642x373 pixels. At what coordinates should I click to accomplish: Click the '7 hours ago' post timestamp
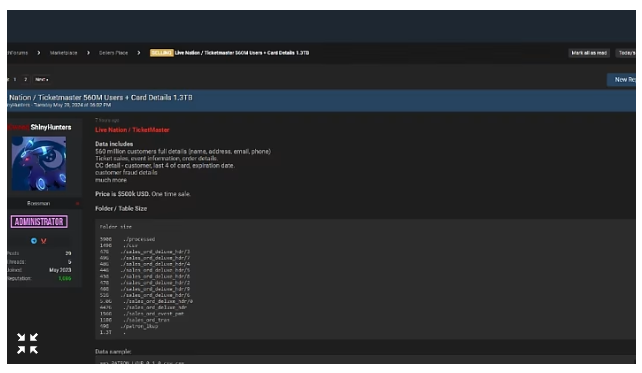[x=107, y=120]
